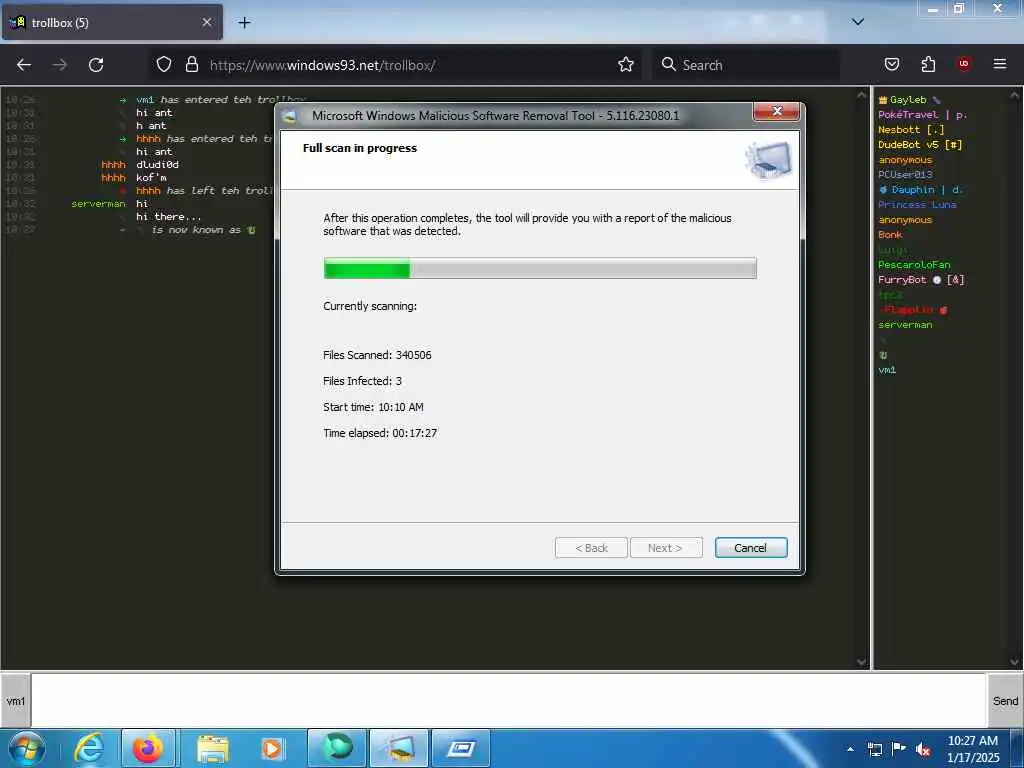The image size is (1024, 768).
Task: Open Action Center flag icon
Action: (899, 748)
